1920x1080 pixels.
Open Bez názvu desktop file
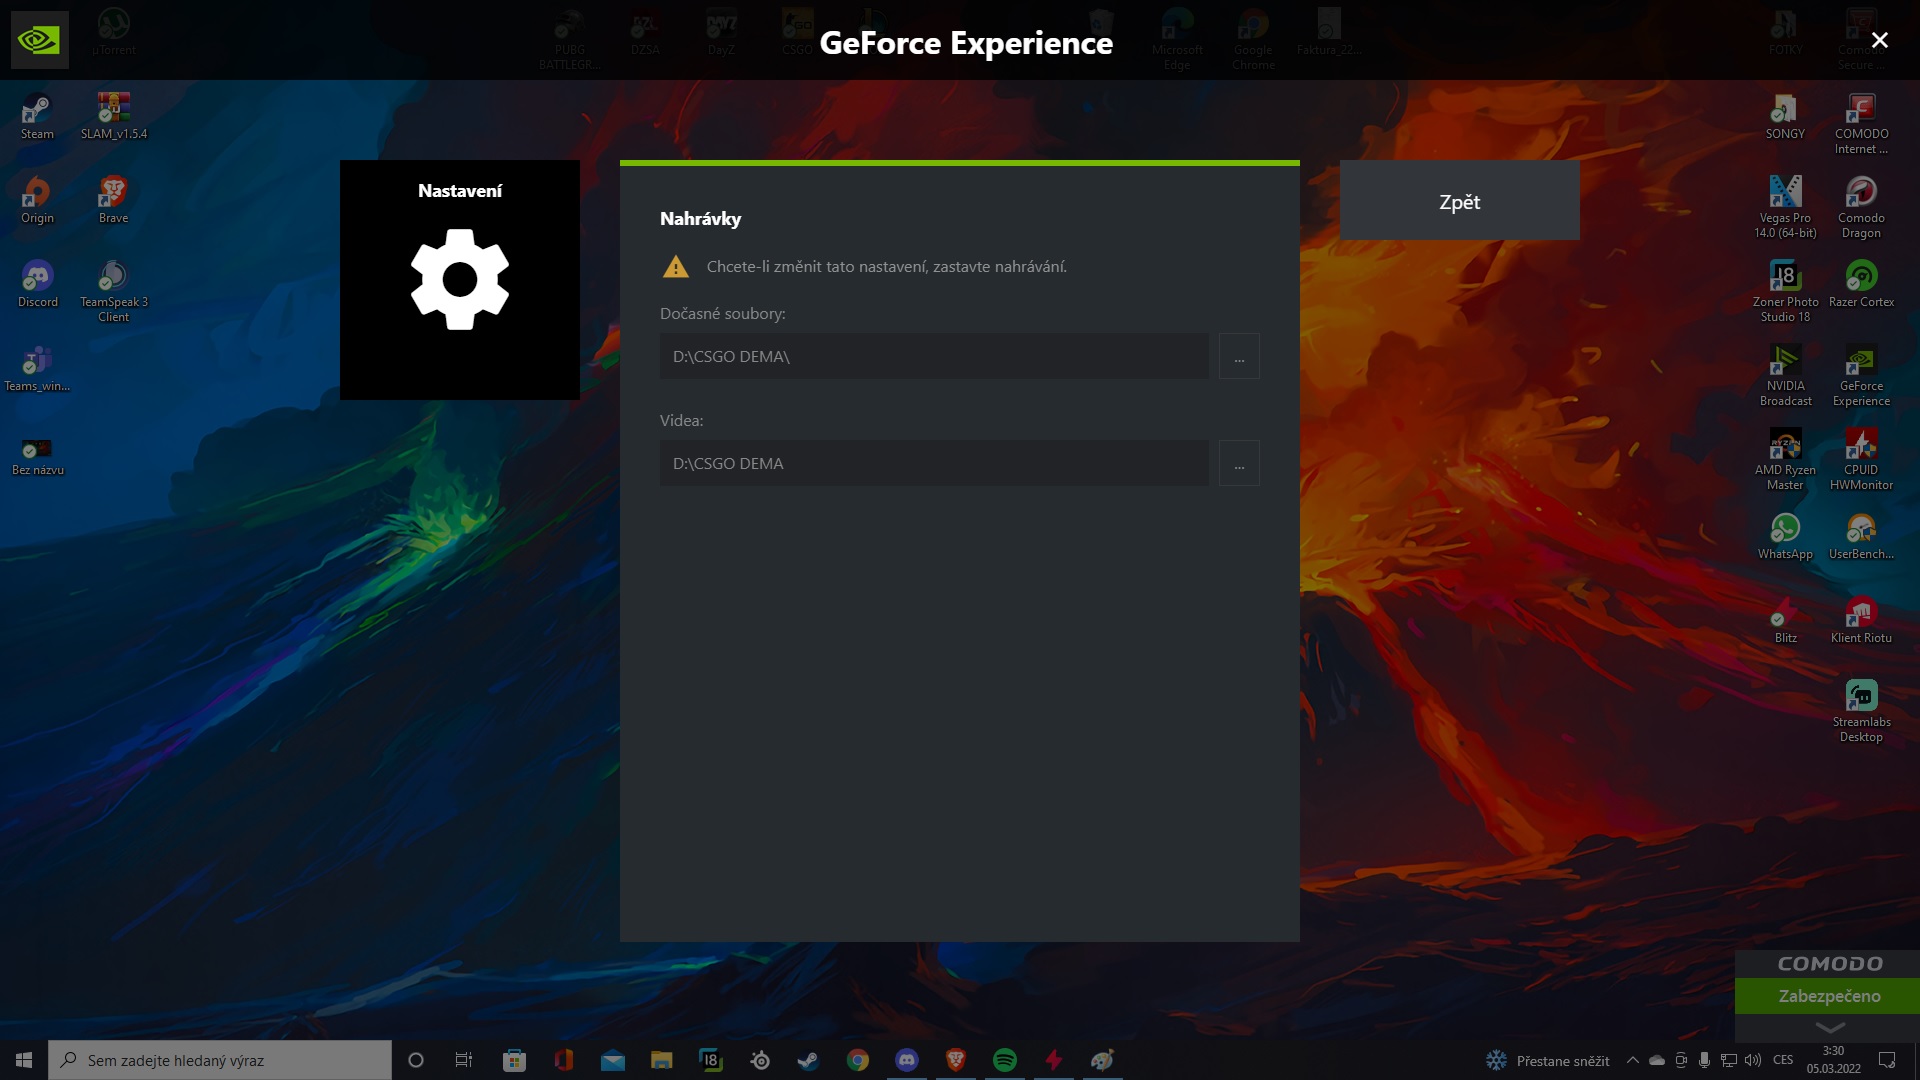[37, 455]
